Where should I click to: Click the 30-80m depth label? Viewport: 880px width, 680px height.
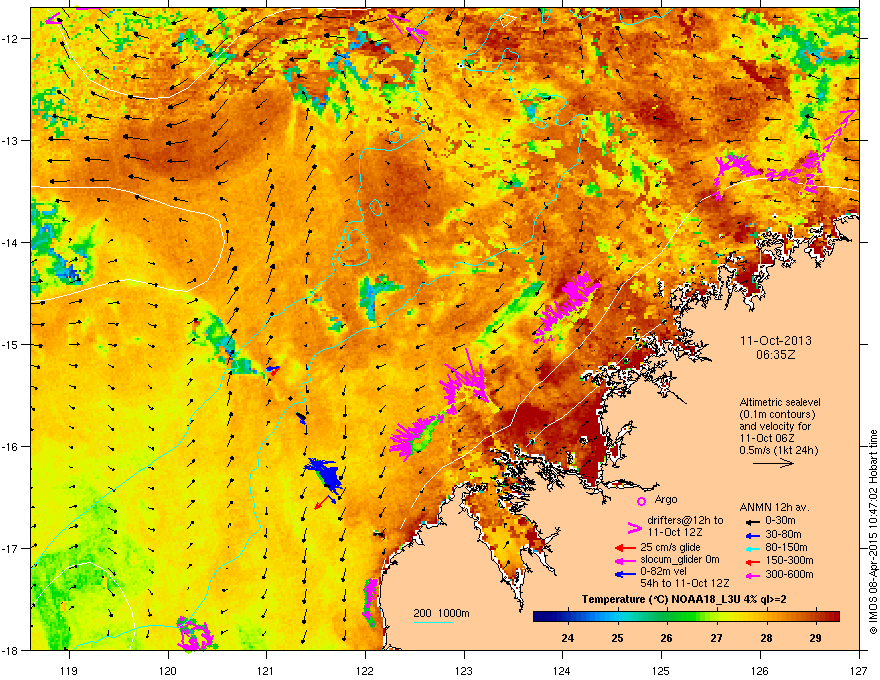pyautogui.click(x=783, y=535)
